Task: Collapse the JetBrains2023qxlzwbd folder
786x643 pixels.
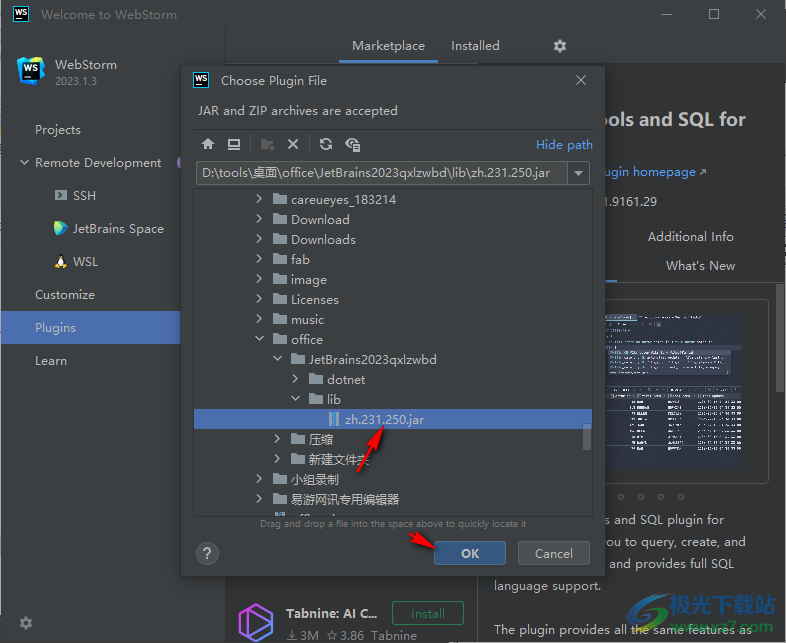Action: coord(277,359)
